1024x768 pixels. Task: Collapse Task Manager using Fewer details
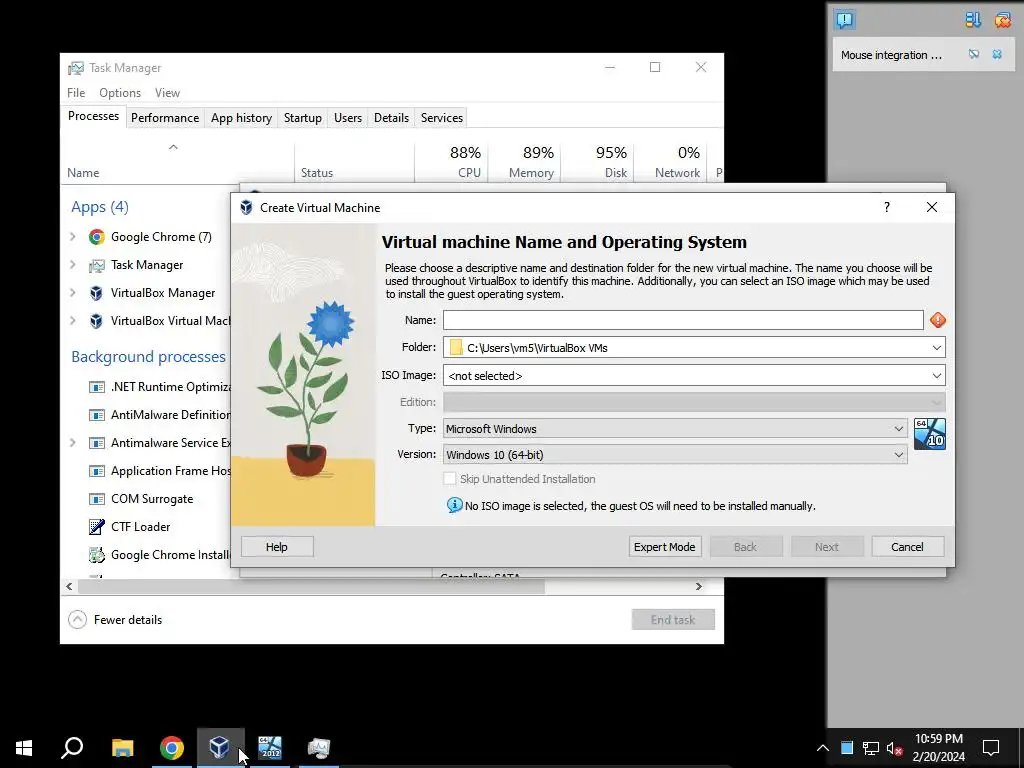[x=116, y=620]
